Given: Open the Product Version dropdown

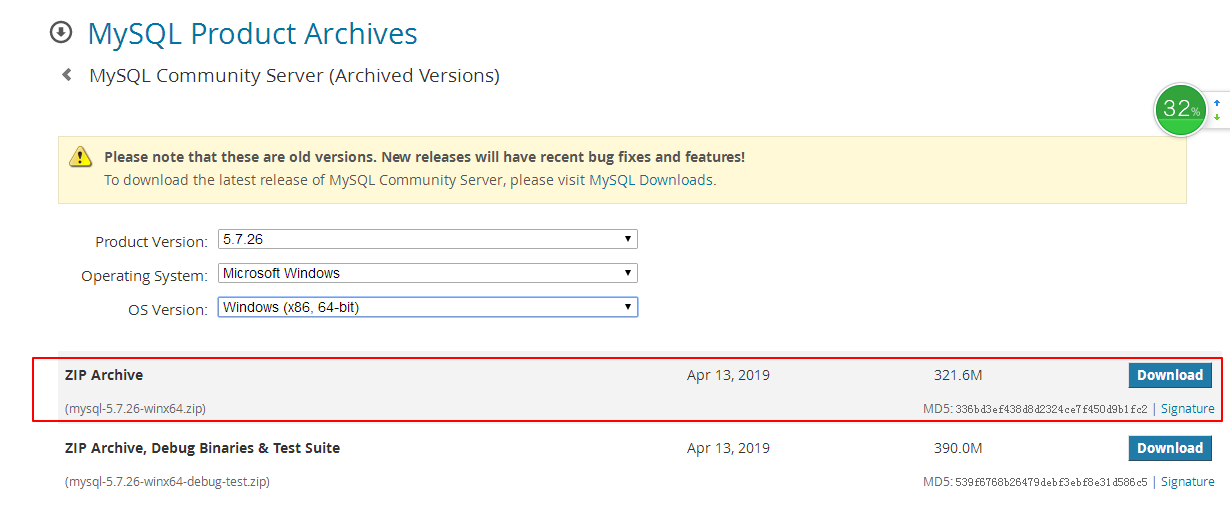Looking at the screenshot, I should point(427,240).
